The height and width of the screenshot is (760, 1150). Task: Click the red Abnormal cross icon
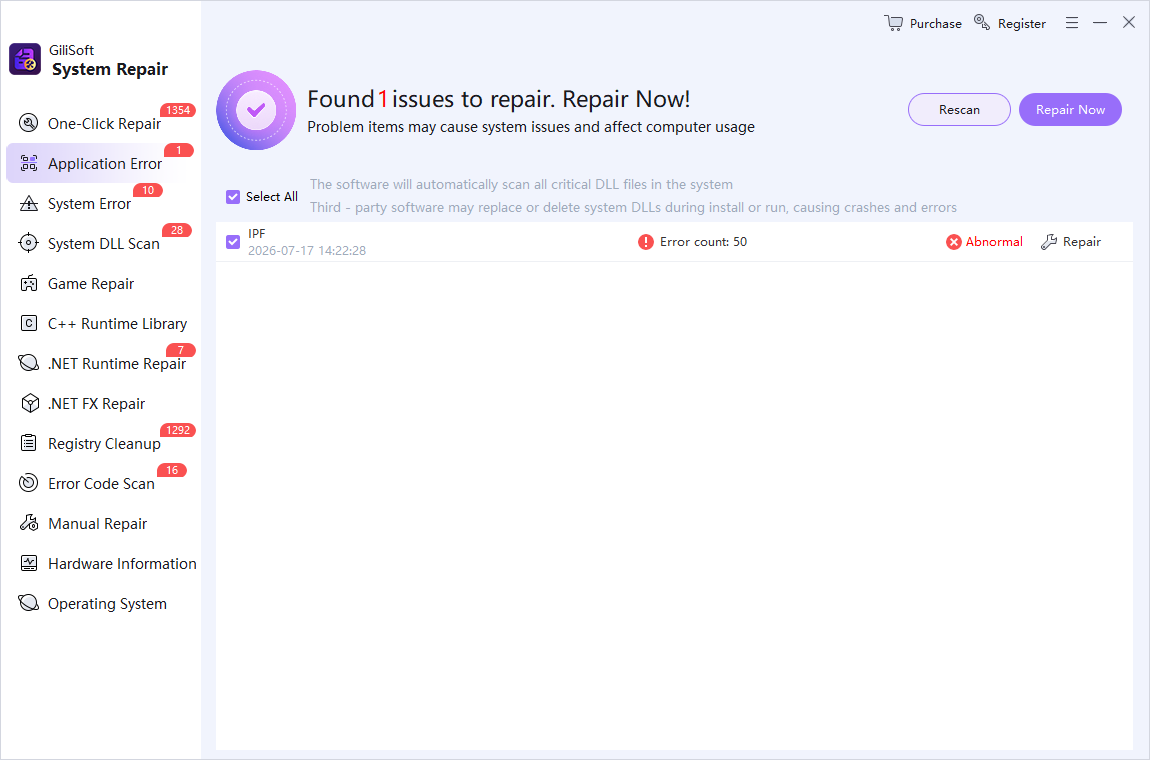coord(953,242)
